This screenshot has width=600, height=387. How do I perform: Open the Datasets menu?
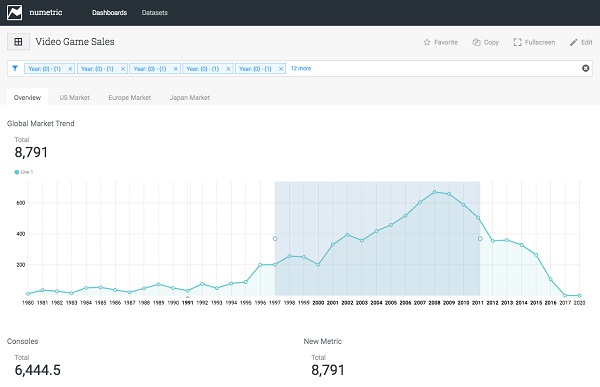155,13
